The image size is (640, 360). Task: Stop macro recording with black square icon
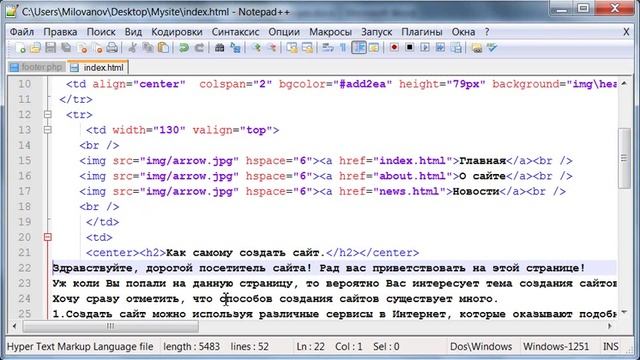click(409, 48)
